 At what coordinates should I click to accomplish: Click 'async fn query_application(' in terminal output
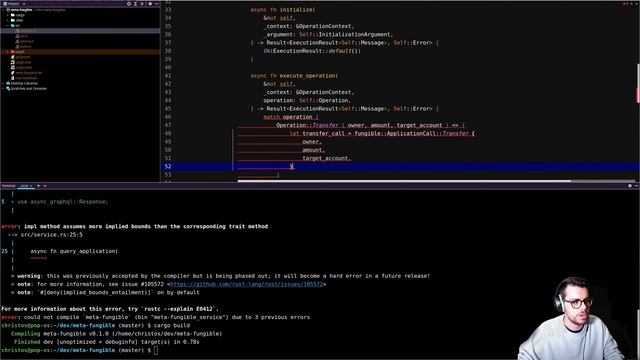tap(74, 251)
